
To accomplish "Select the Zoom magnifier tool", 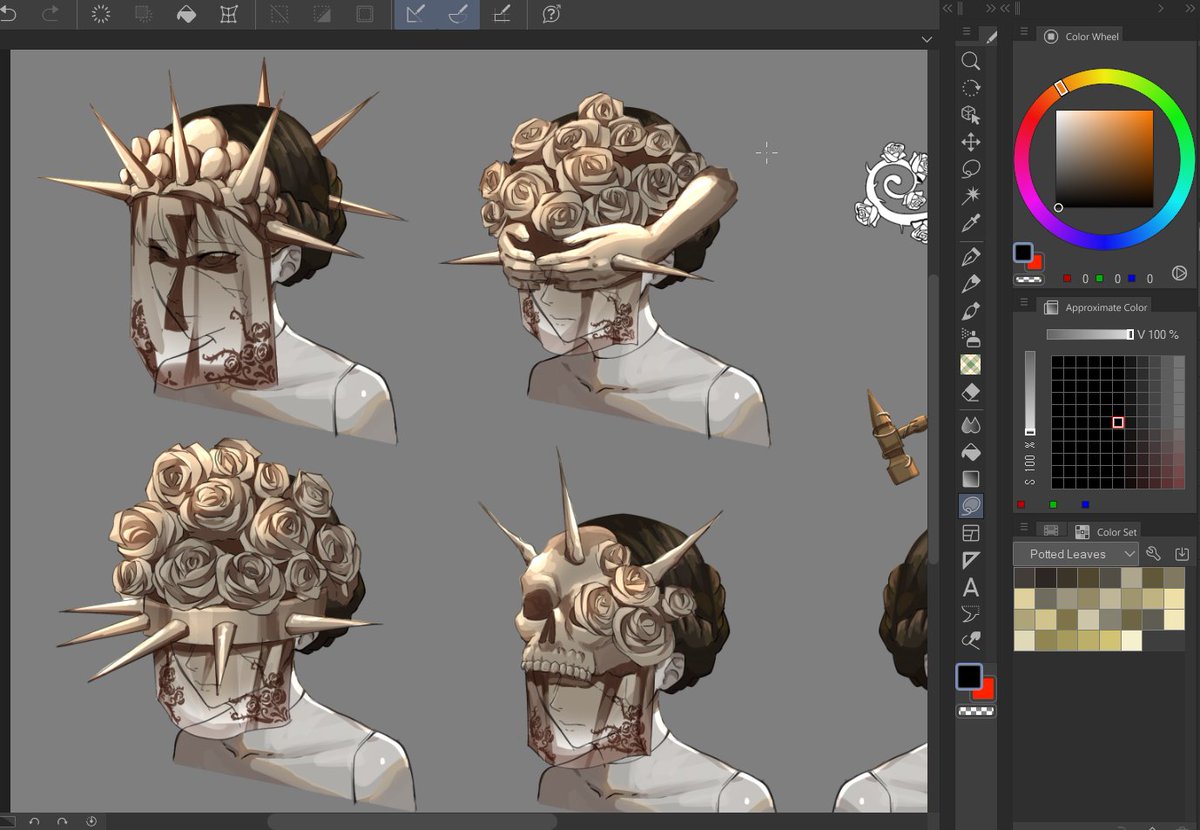I will (971, 62).
